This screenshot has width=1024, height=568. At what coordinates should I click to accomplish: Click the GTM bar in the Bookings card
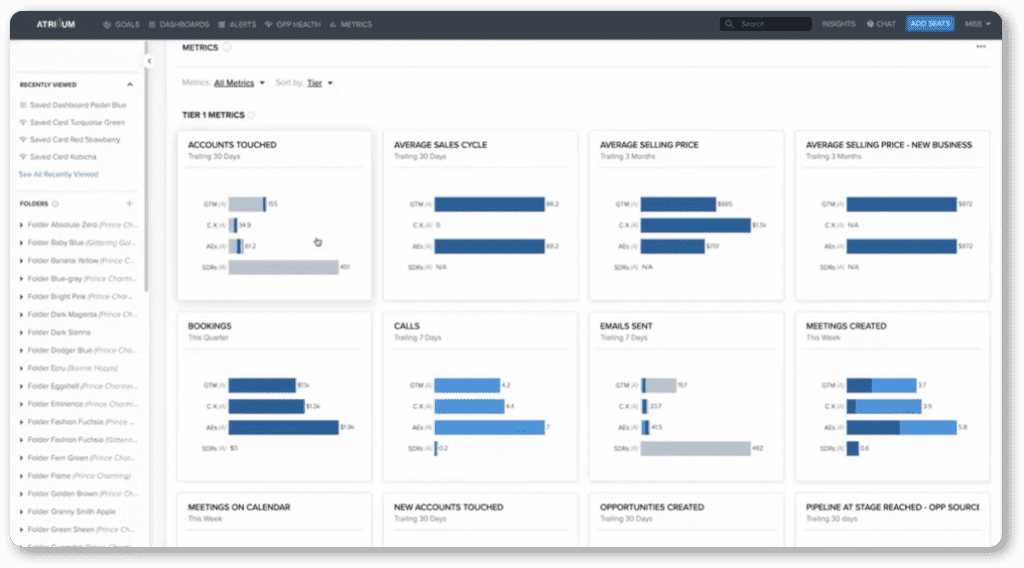pos(262,385)
